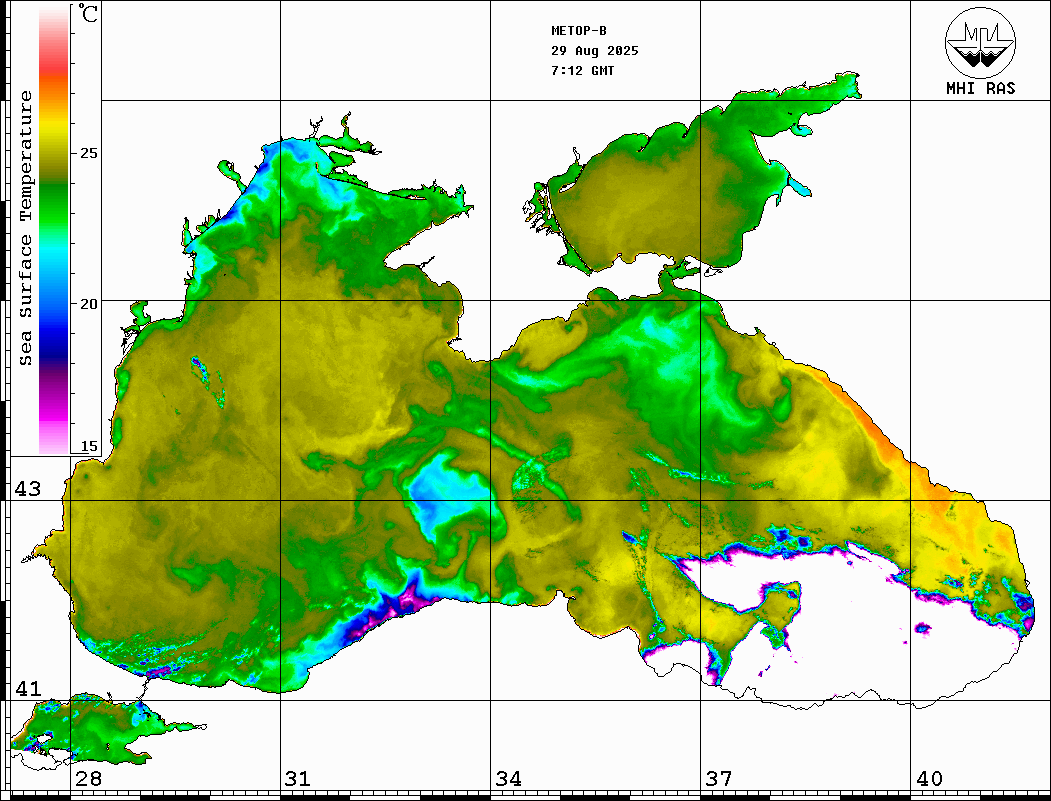
Task: Click the temperature color scale bar
Action: [54, 230]
